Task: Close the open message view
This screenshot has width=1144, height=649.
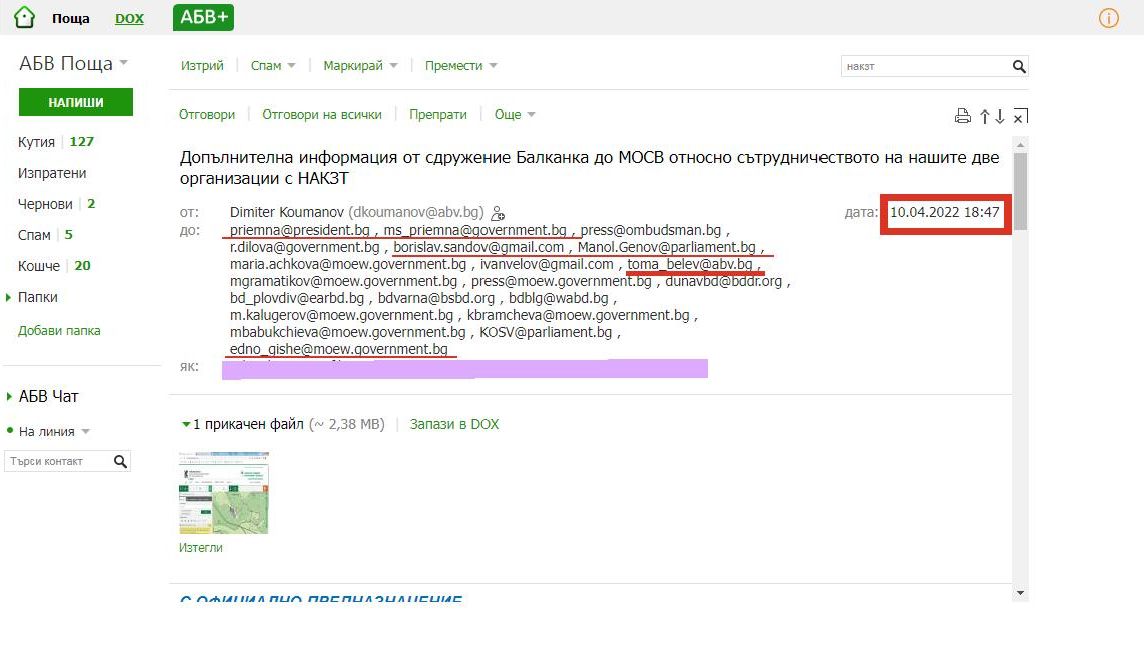Action: point(1020,116)
